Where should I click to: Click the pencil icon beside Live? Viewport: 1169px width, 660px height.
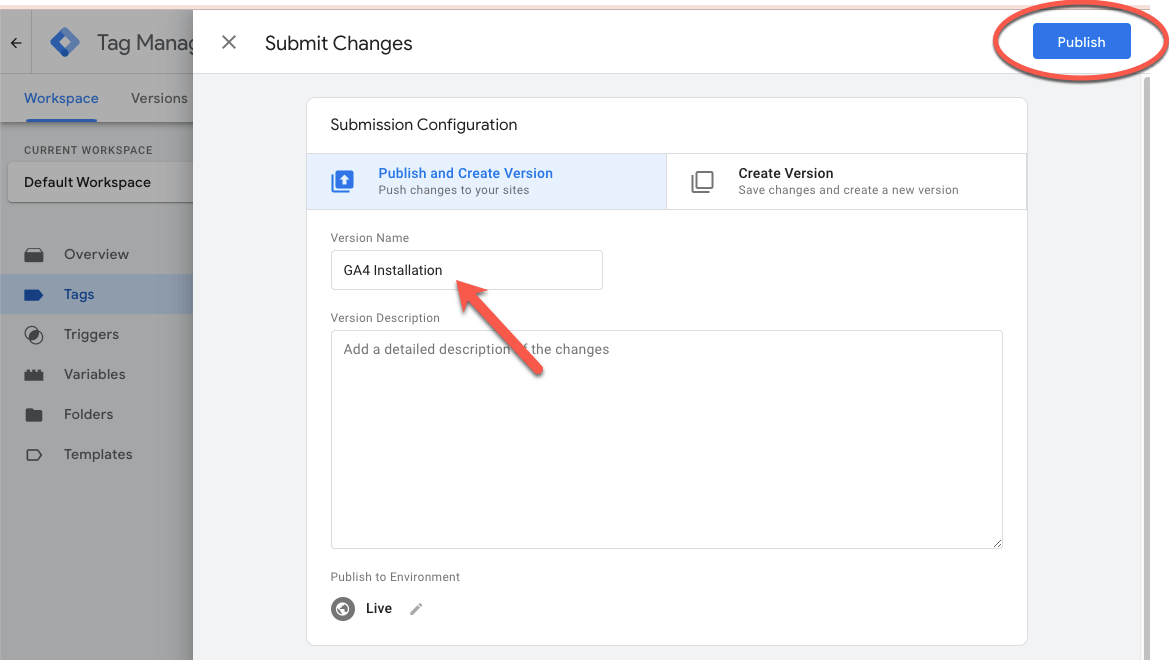(416, 608)
